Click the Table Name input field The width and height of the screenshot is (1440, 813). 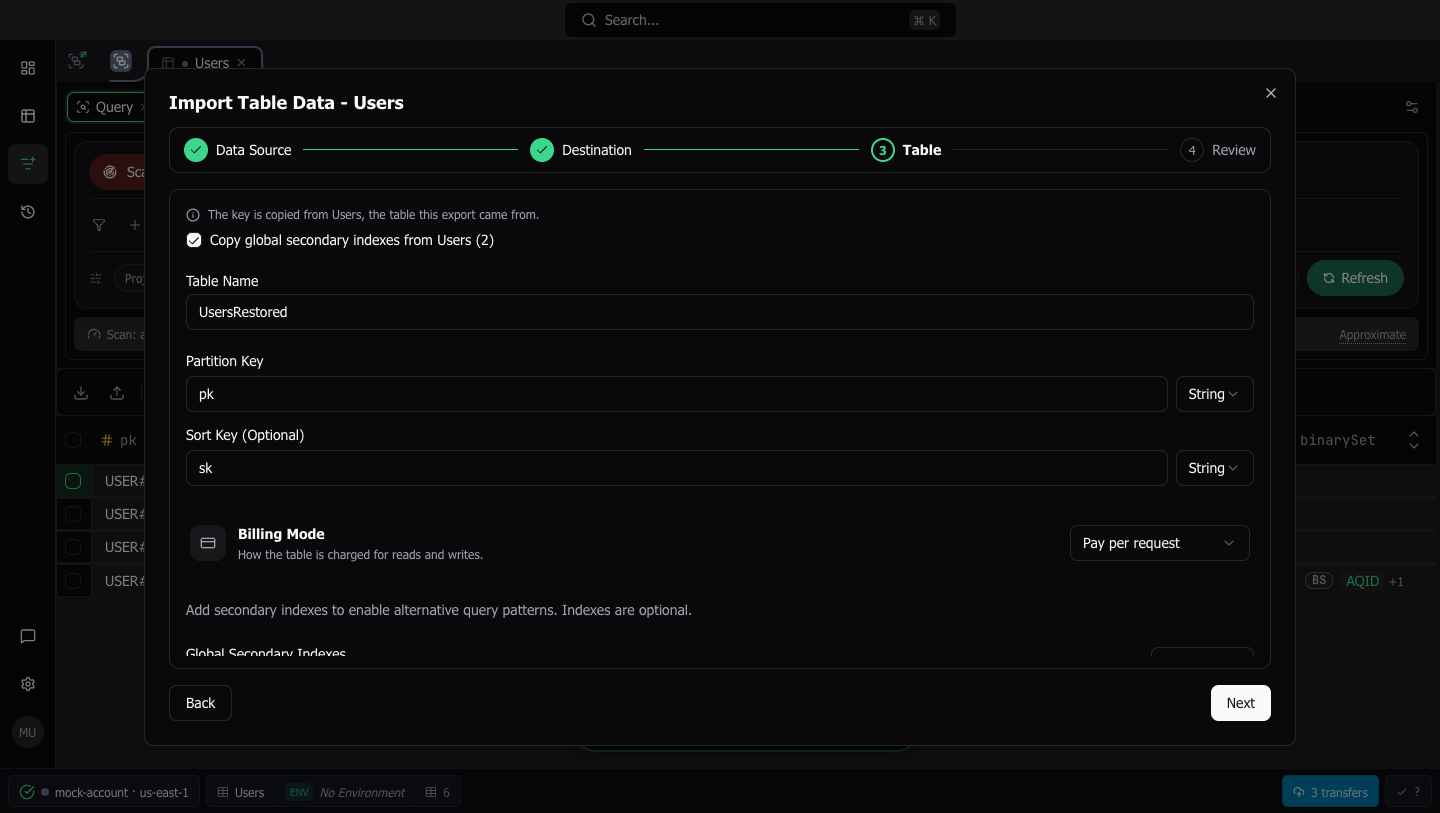point(720,312)
